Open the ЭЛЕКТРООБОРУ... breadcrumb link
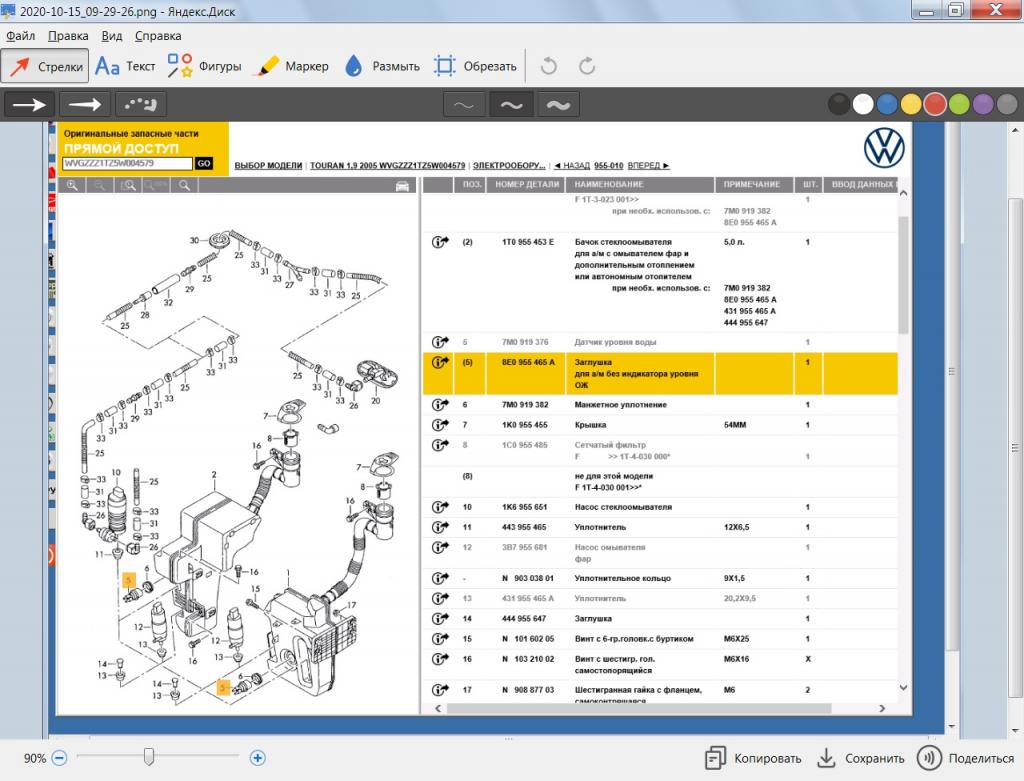 [509, 166]
